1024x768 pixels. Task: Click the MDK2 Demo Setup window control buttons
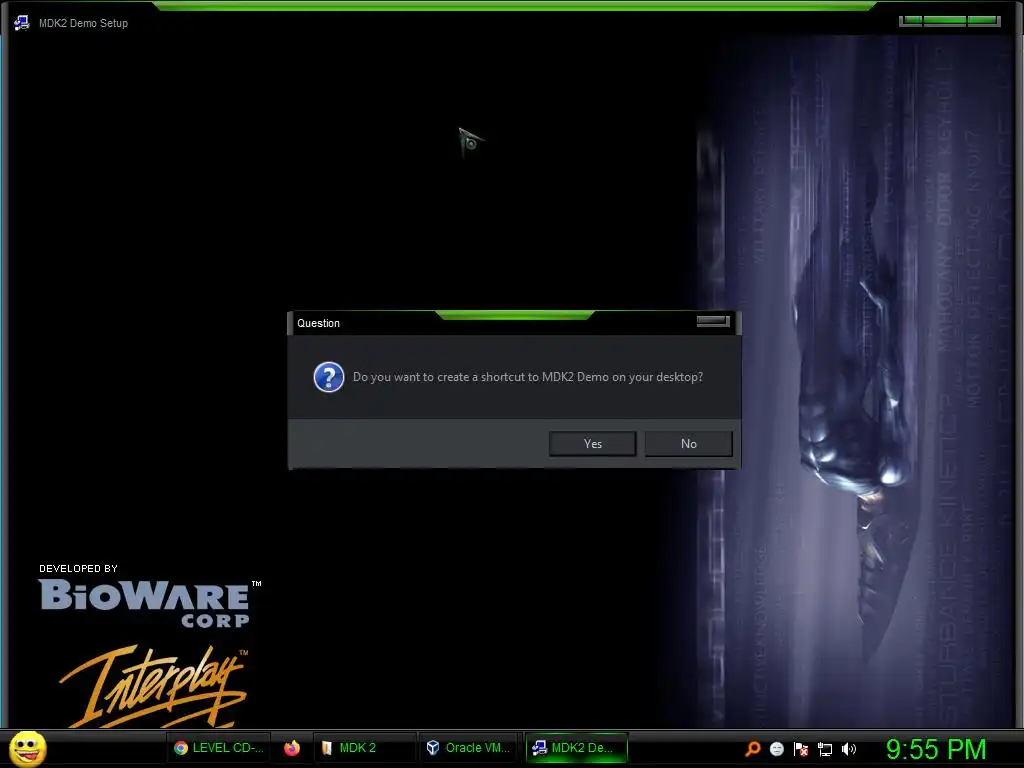click(950, 21)
